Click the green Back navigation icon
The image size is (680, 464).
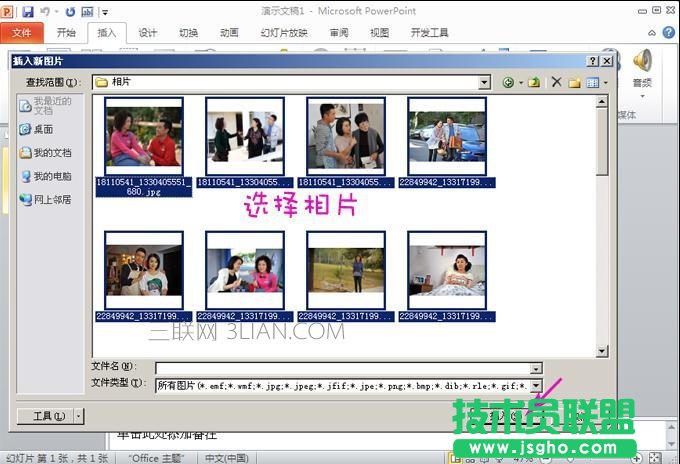pos(508,82)
